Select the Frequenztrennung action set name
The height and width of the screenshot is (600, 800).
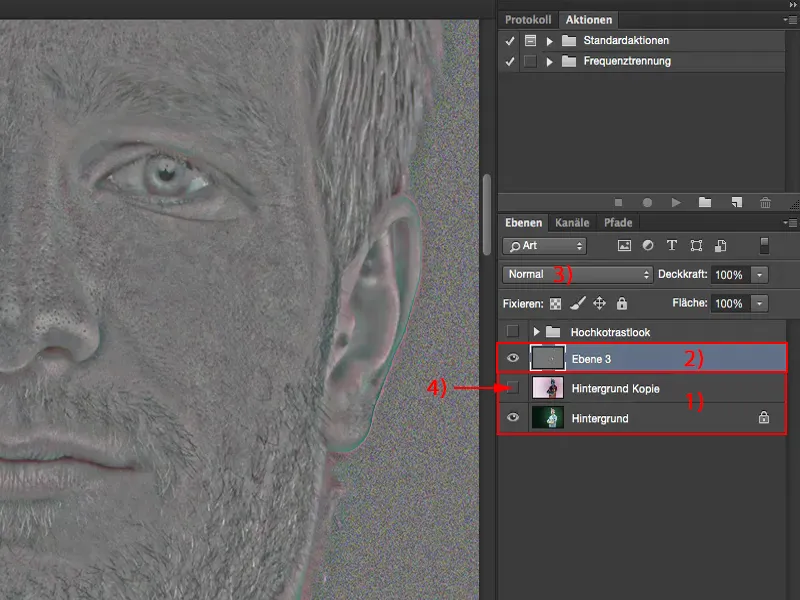click(627, 61)
